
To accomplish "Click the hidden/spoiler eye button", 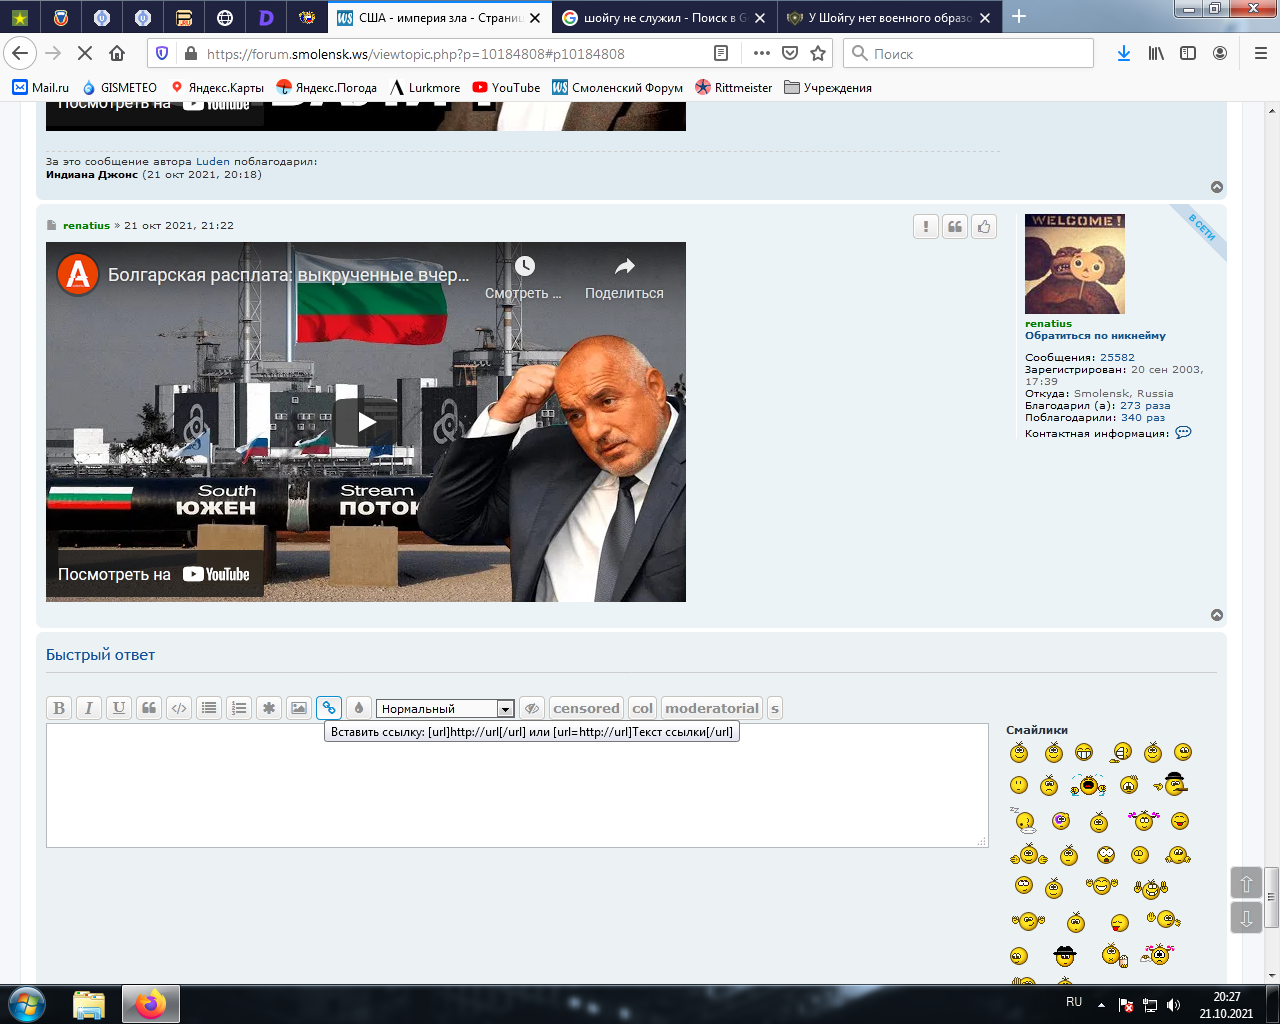I will click(532, 708).
